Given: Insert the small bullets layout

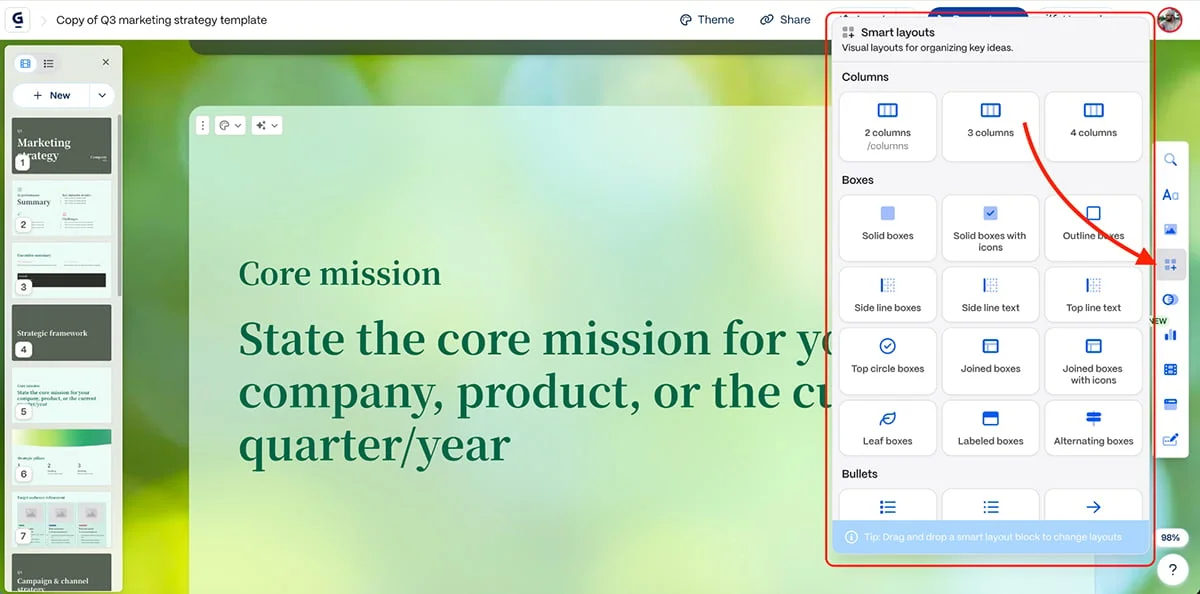Looking at the screenshot, I should click(x=991, y=506).
